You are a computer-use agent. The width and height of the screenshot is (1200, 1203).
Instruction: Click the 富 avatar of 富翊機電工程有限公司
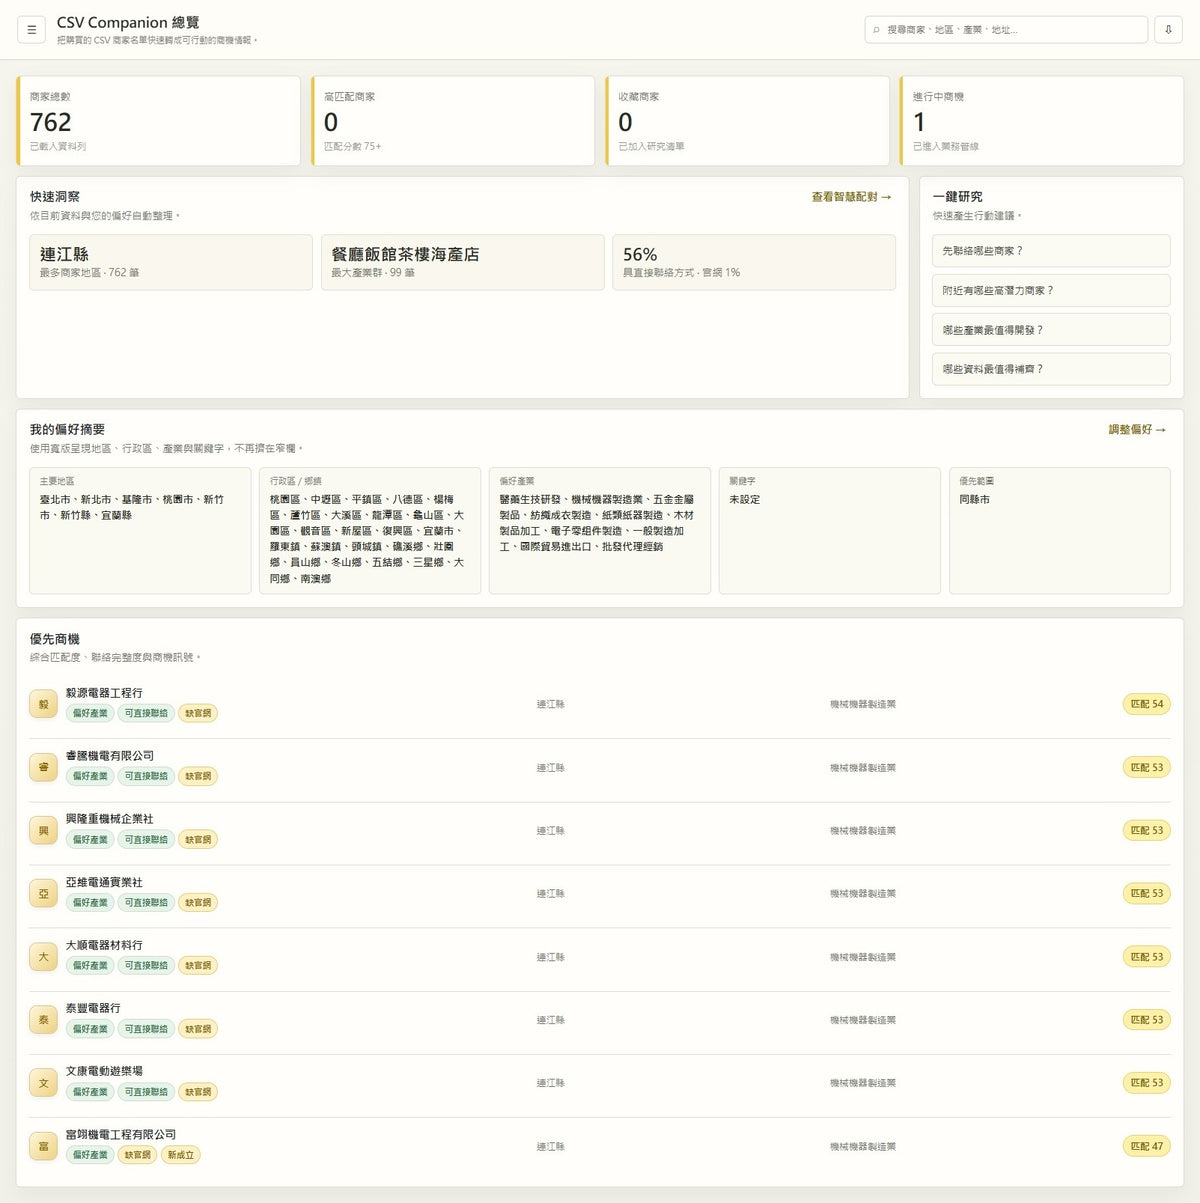43,1146
